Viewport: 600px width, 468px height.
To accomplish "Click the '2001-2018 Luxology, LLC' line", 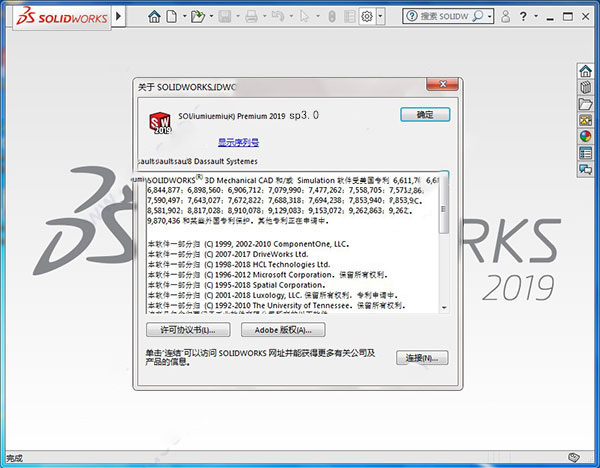I will (x=273, y=295).
